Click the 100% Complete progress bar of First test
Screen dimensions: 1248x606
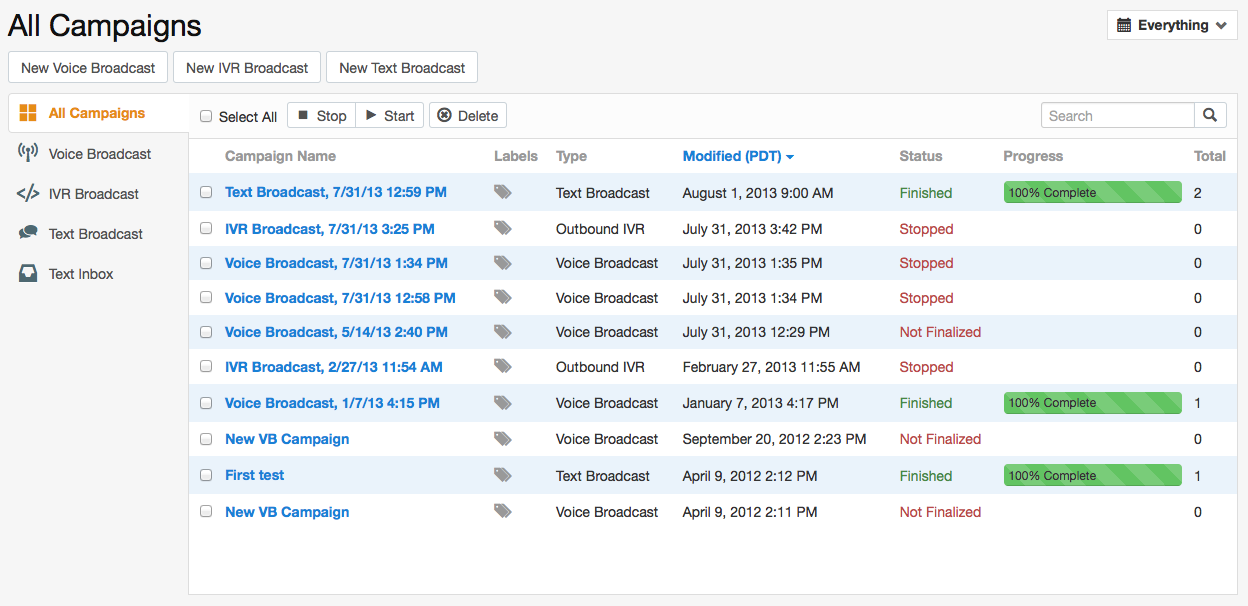1092,475
